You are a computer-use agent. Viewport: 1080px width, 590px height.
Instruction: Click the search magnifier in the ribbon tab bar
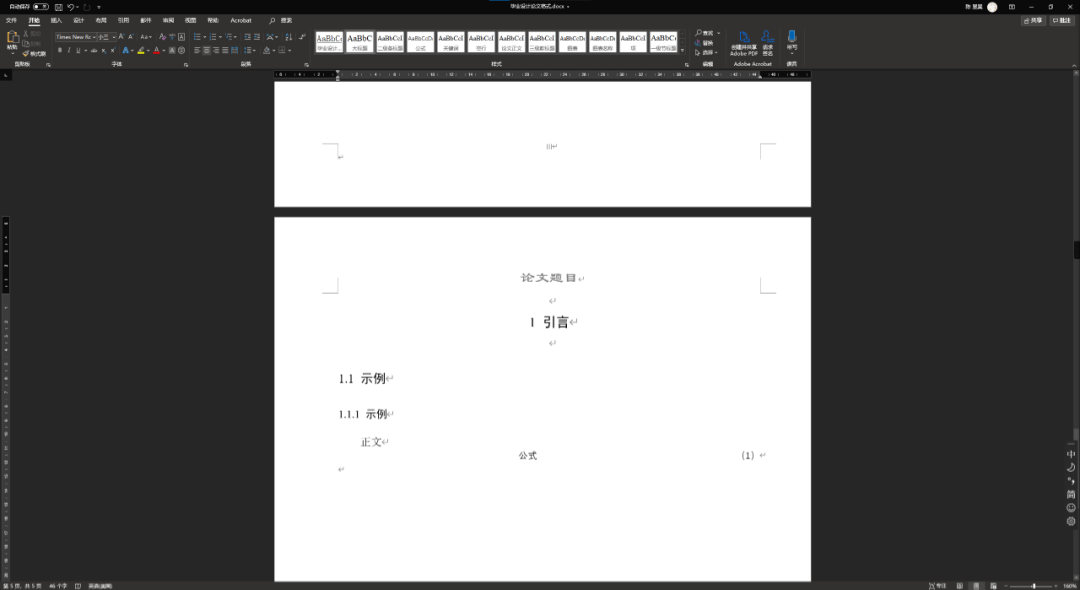pyautogui.click(x=273, y=21)
